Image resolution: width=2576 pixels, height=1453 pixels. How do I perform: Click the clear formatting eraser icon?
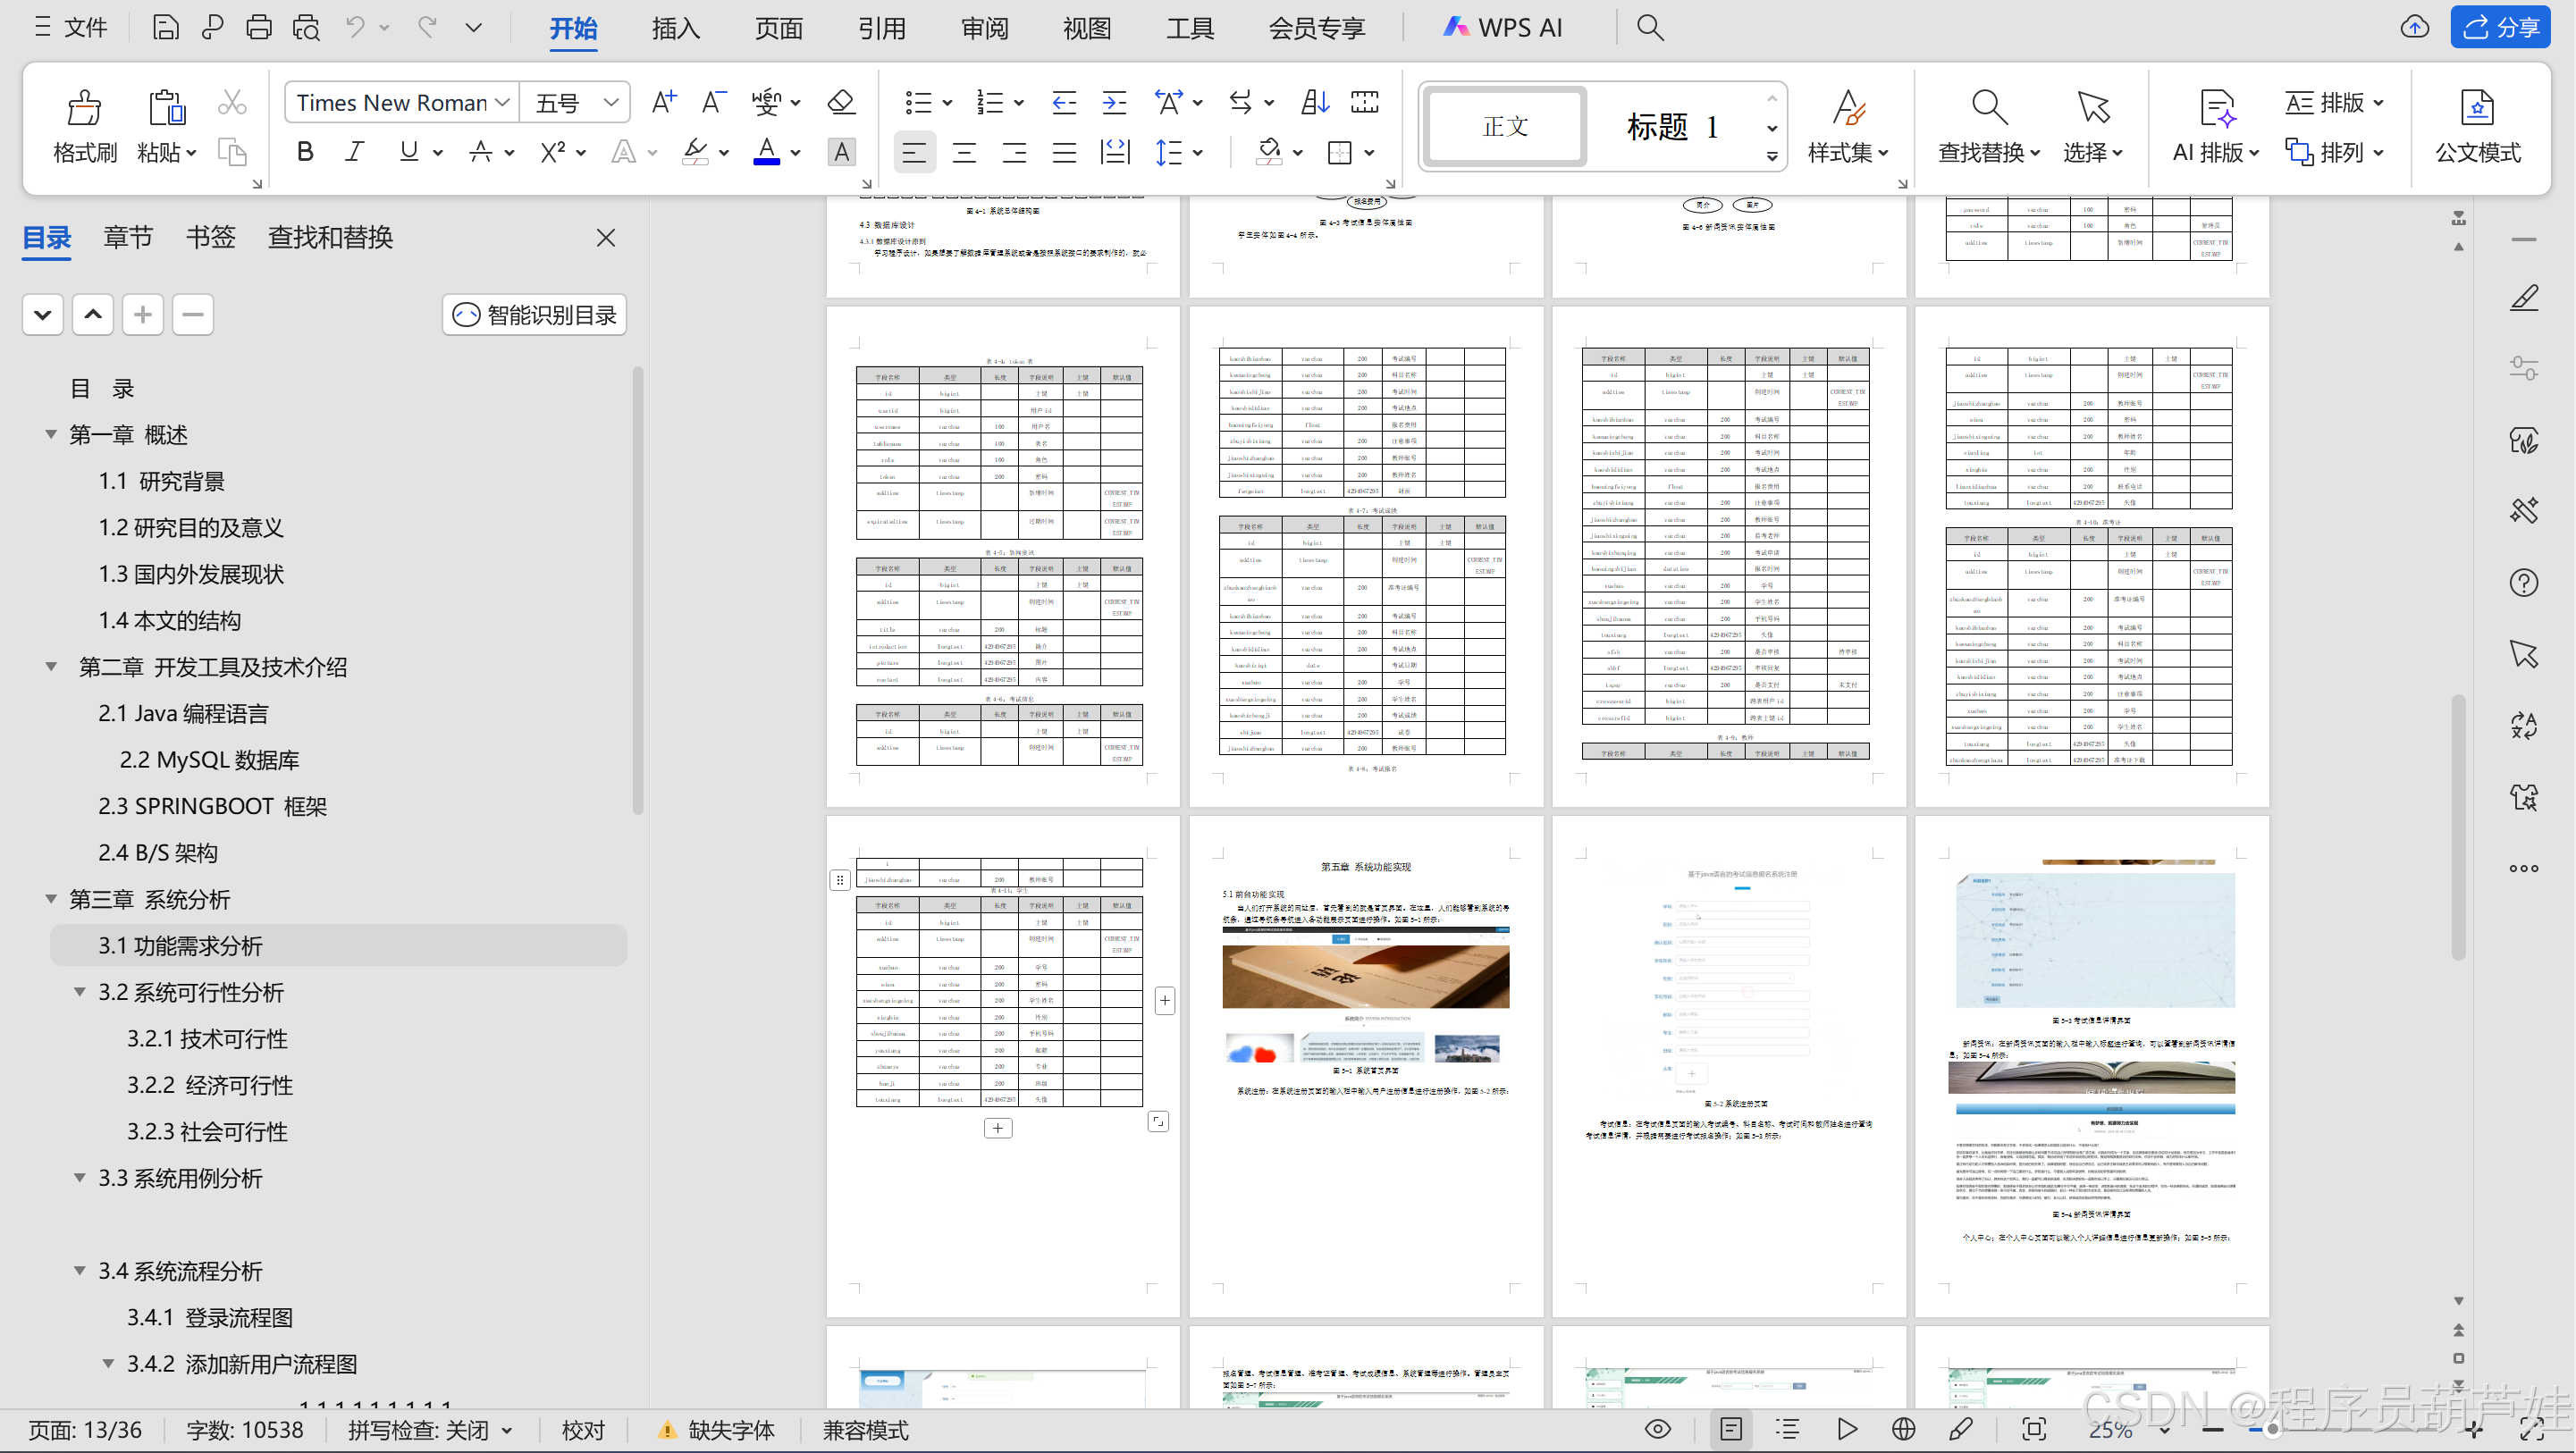(x=840, y=102)
